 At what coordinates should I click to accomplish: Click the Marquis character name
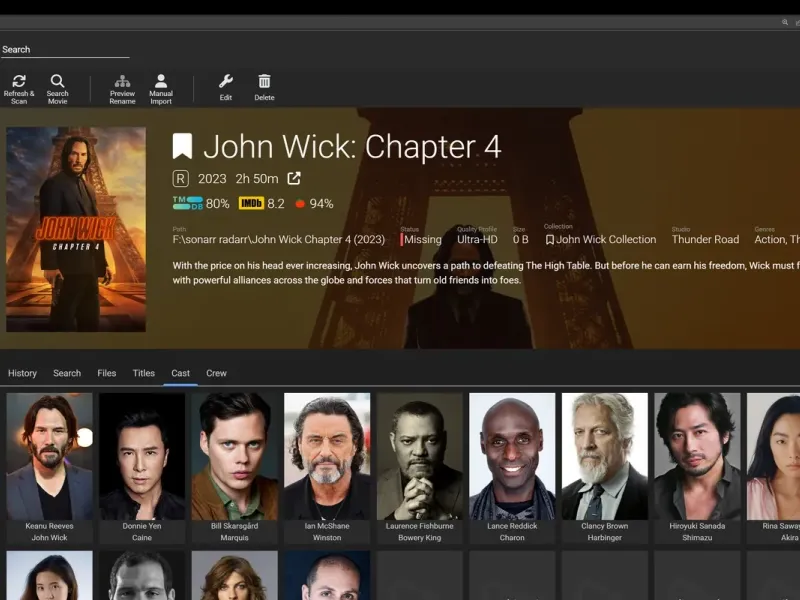pos(235,538)
